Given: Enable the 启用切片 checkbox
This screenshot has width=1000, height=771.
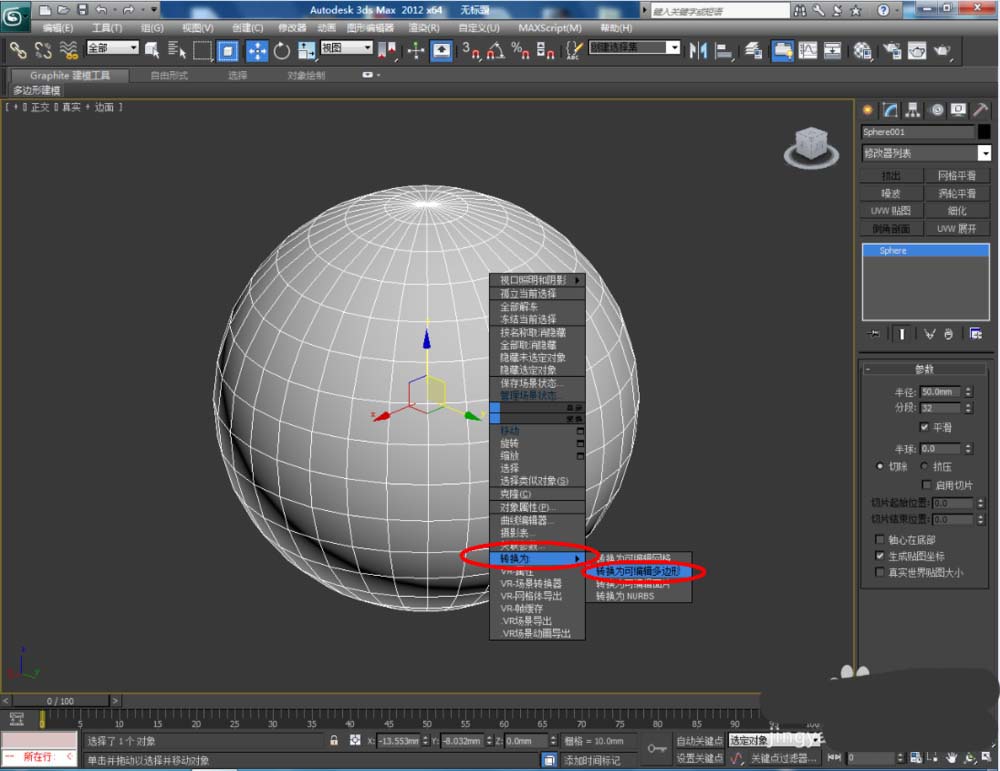Looking at the screenshot, I should click(926, 485).
